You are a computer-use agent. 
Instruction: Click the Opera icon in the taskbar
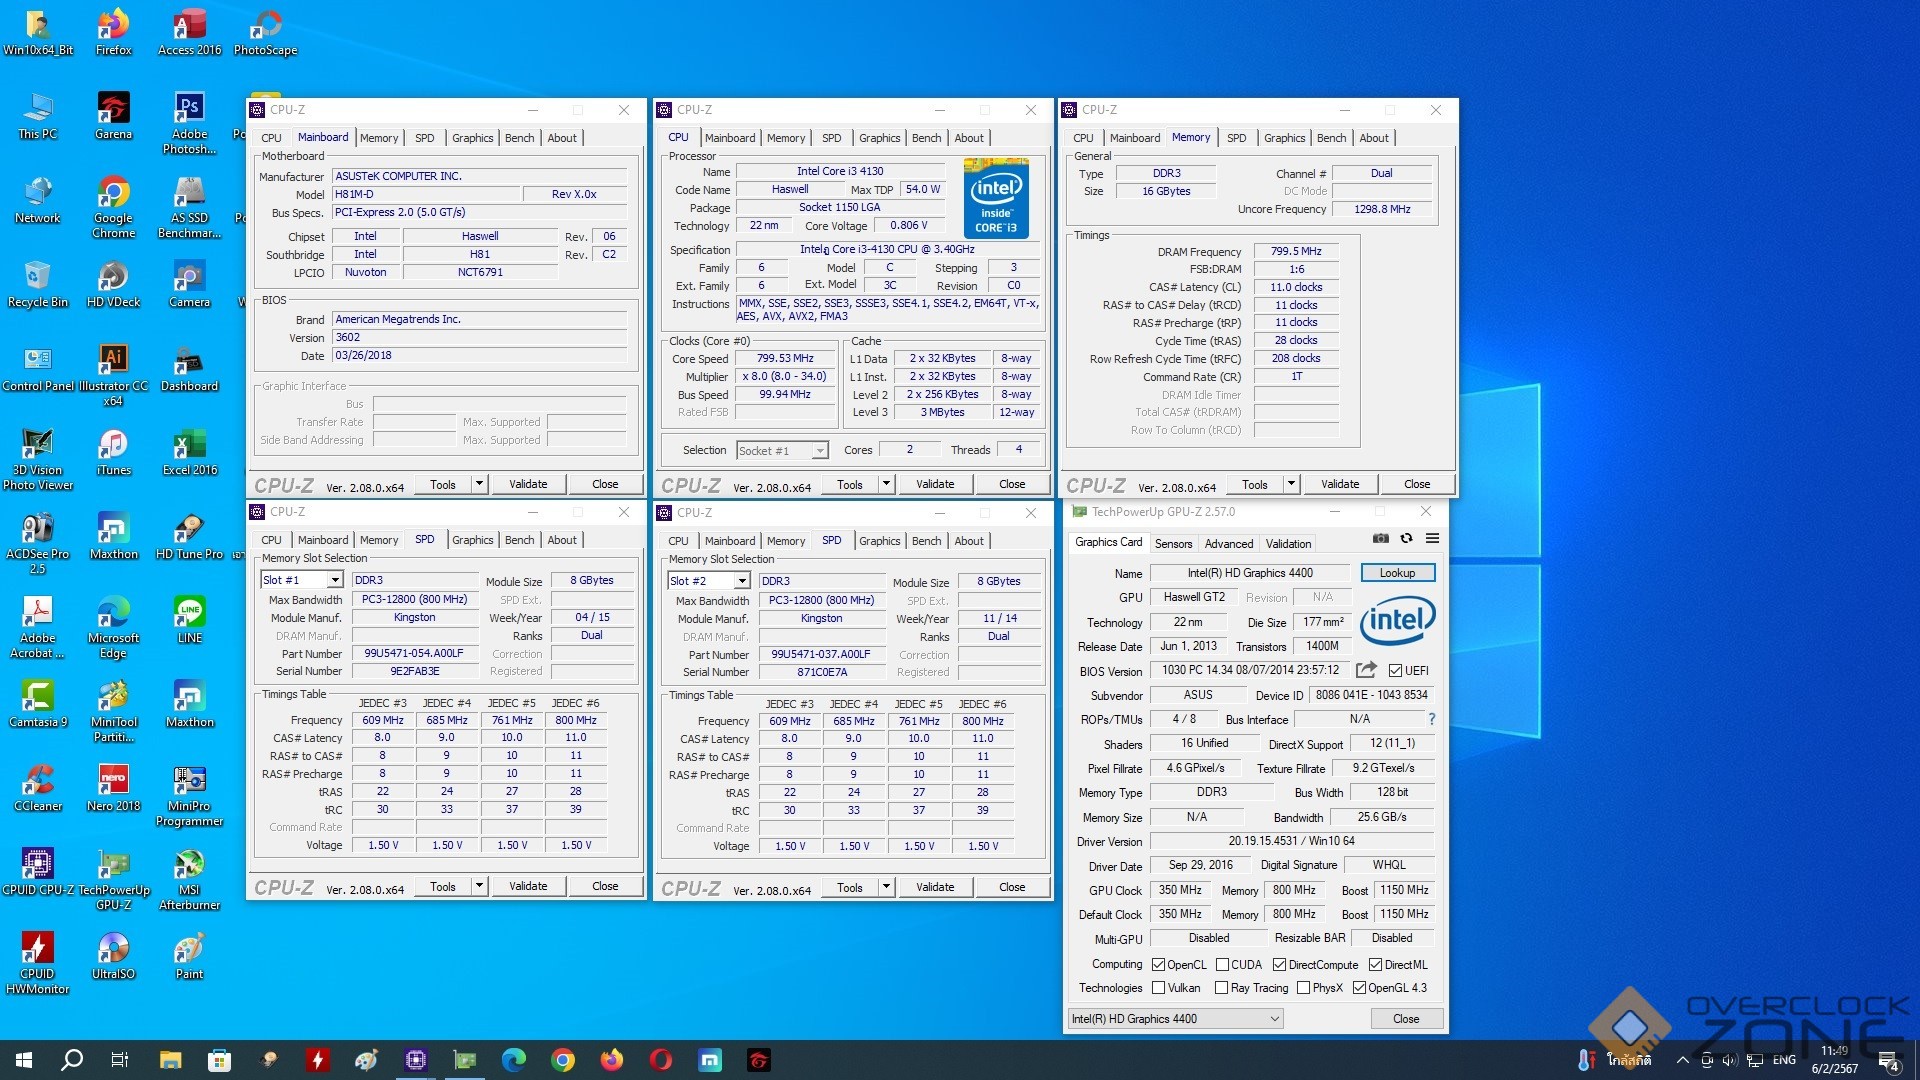point(660,1060)
